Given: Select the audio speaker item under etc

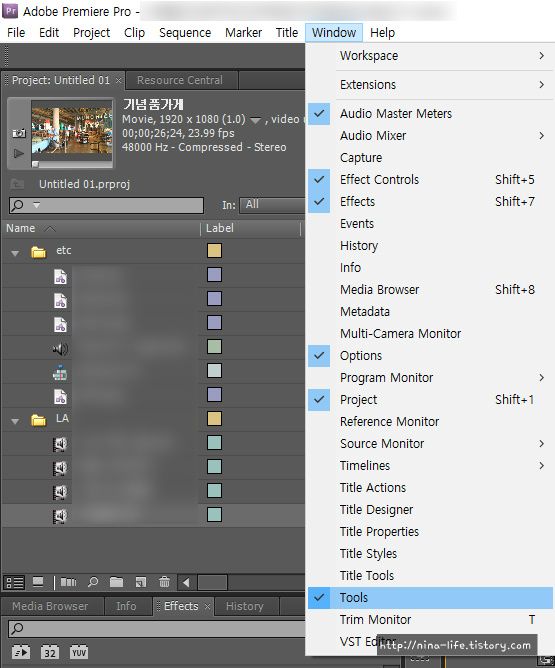Looking at the screenshot, I should (60, 349).
